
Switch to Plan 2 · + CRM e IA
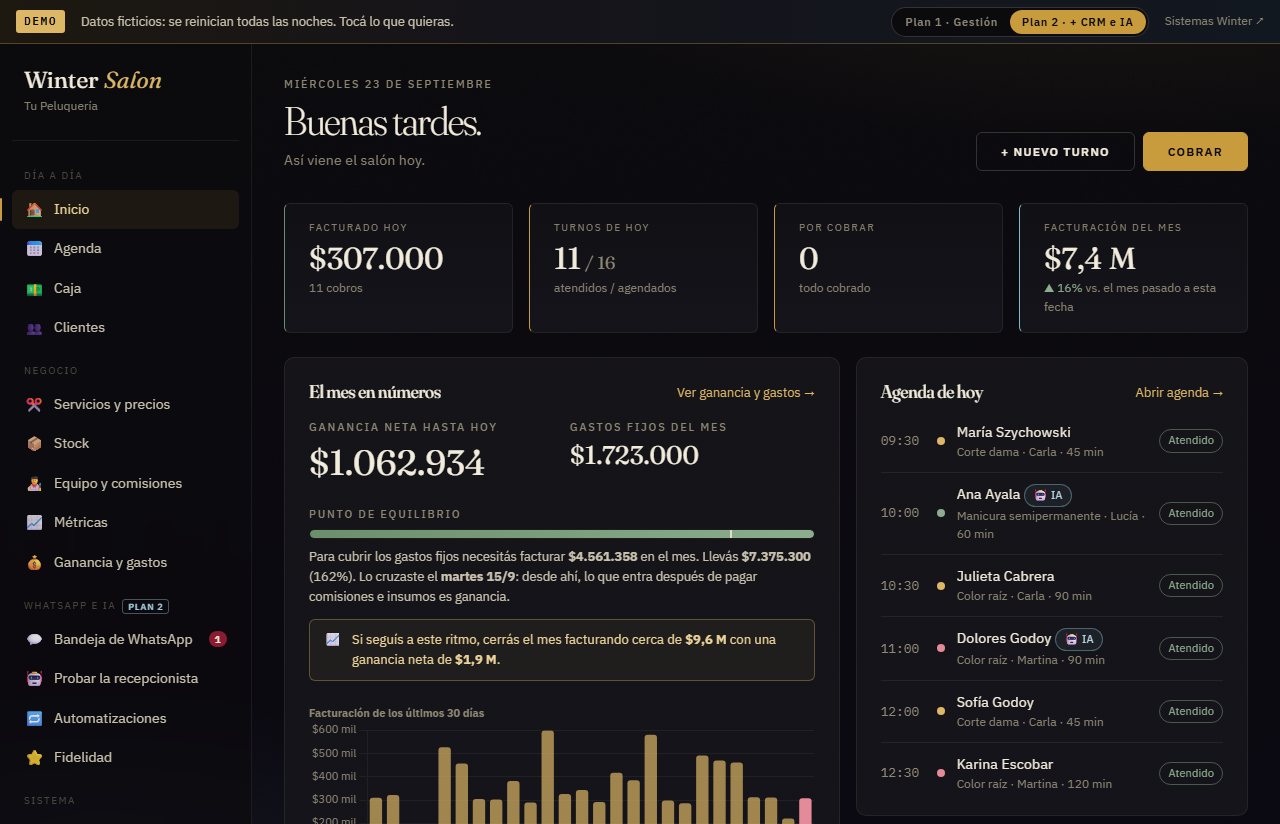tap(1078, 22)
